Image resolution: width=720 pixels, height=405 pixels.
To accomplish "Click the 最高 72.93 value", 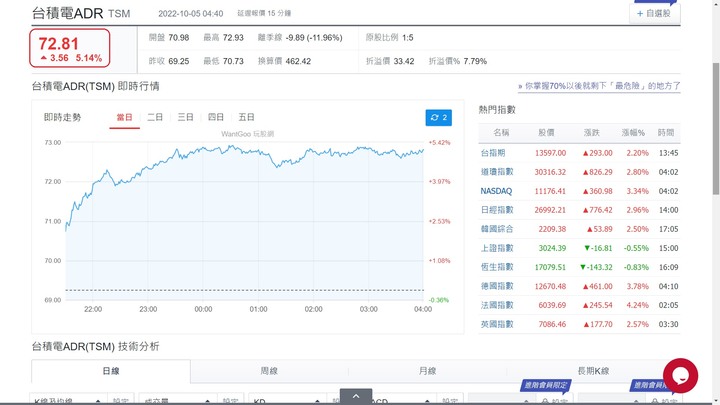I will (x=233, y=38).
